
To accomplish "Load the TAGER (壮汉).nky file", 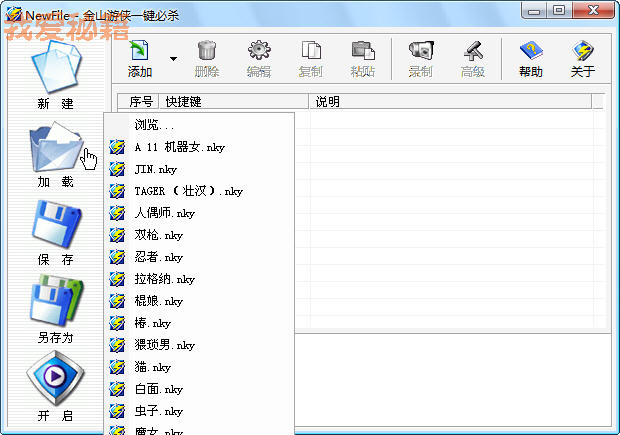I will coord(188,191).
